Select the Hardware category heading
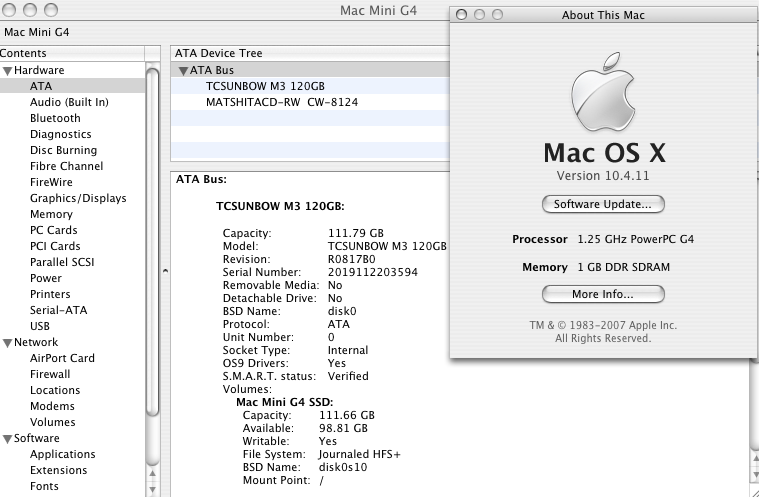The width and height of the screenshot is (759, 497). (x=39, y=70)
